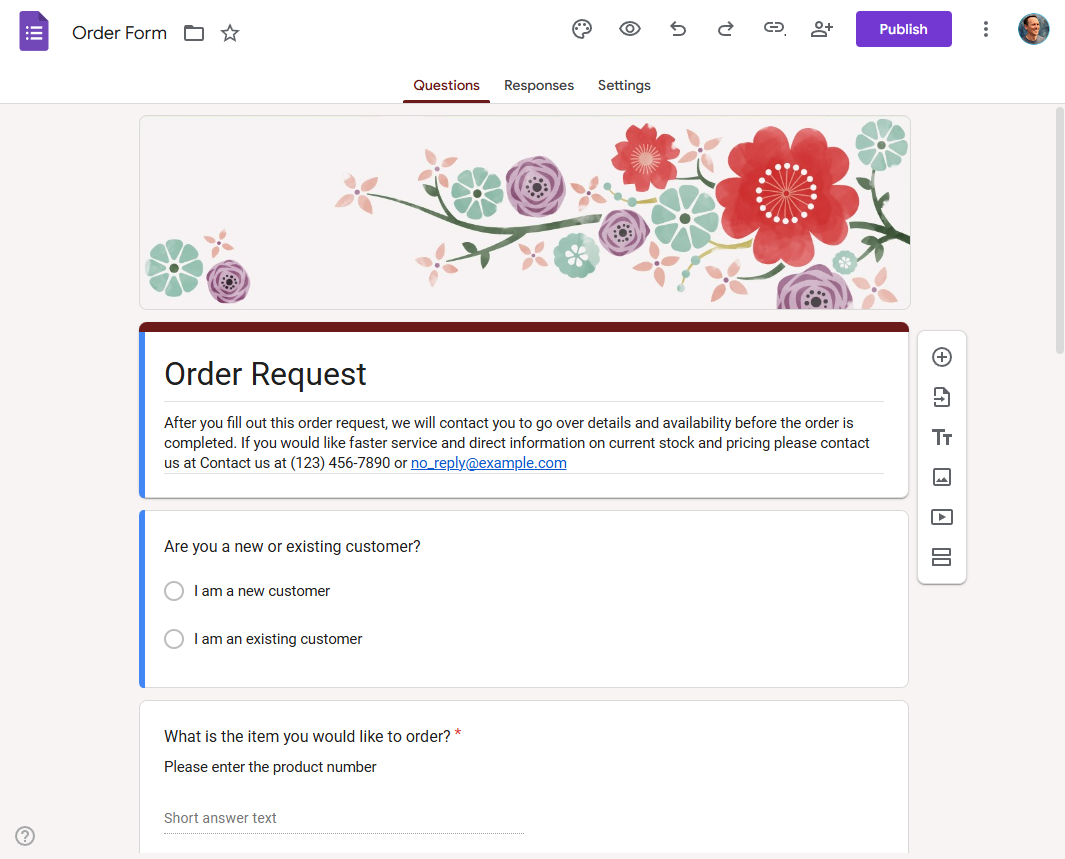The image size is (1065, 859).
Task: Add a video to the form
Action: coord(941,517)
